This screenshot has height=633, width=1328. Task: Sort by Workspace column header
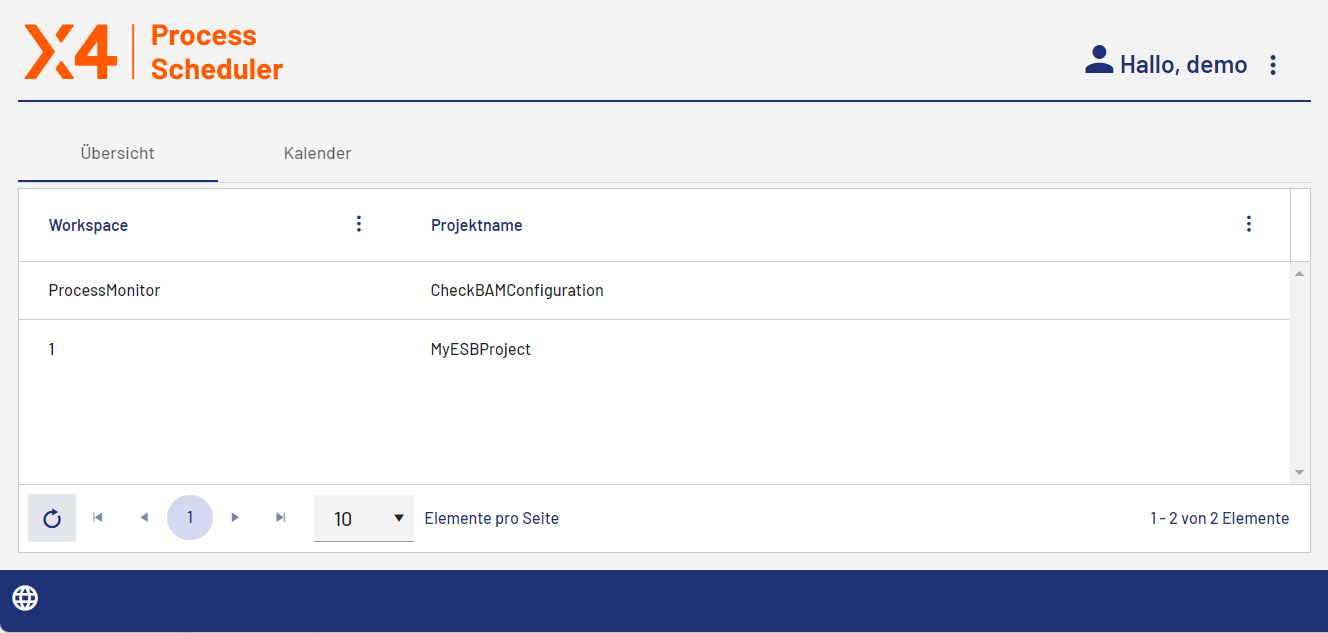[89, 225]
